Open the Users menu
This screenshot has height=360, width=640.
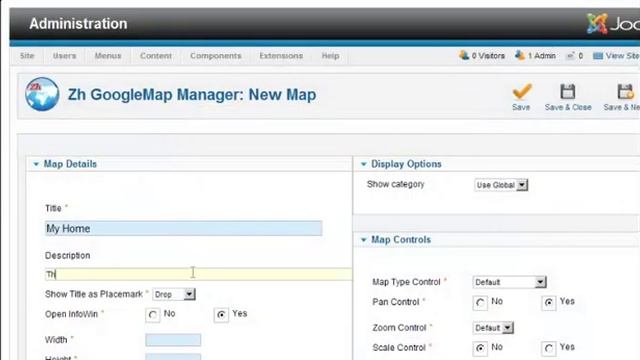(x=64, y=56)
